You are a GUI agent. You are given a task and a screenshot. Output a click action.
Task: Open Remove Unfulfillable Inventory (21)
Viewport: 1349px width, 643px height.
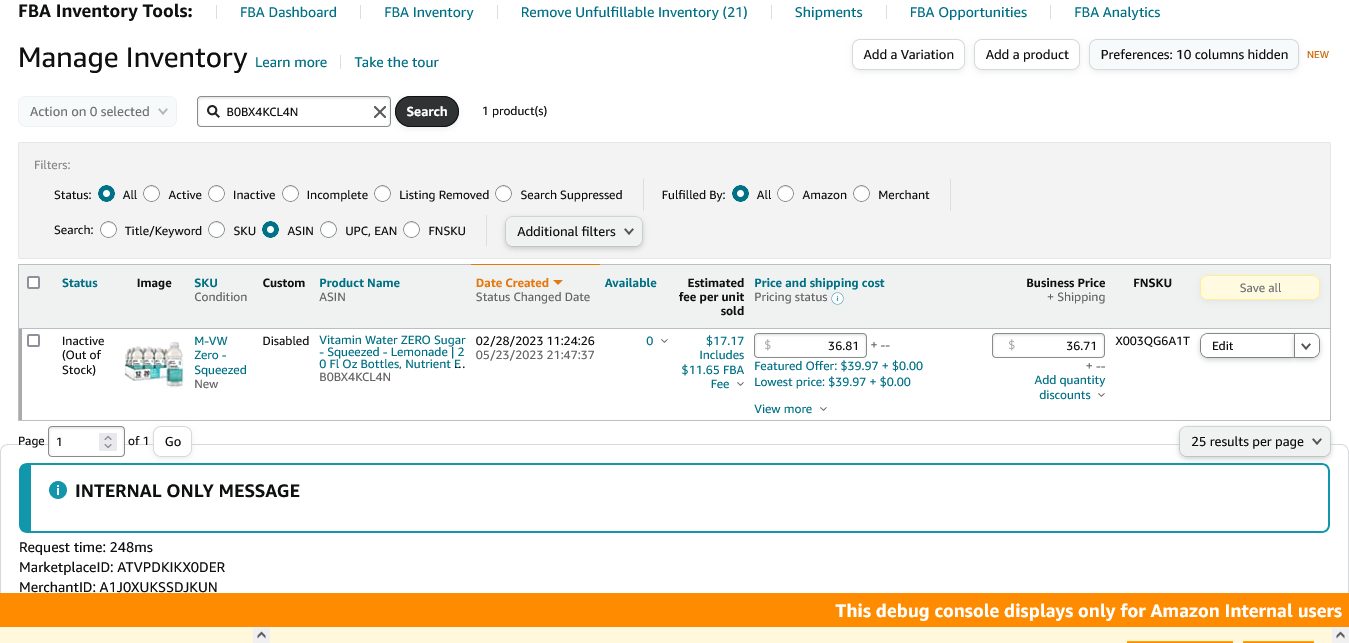click(634, 13)
